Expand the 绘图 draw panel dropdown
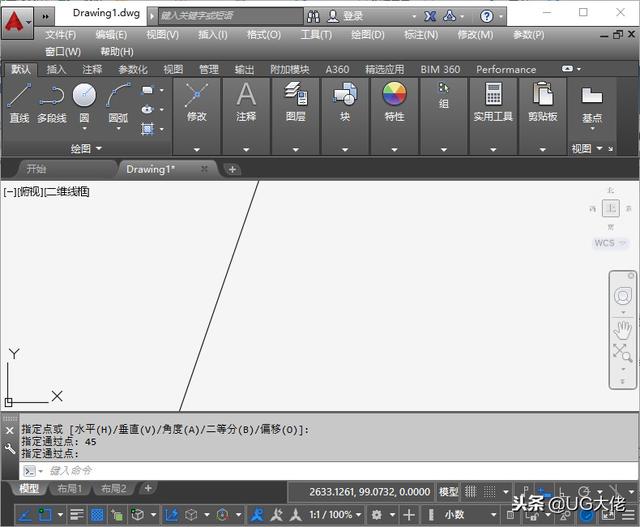Screen dimensions: 640x527 pos(86,149)
